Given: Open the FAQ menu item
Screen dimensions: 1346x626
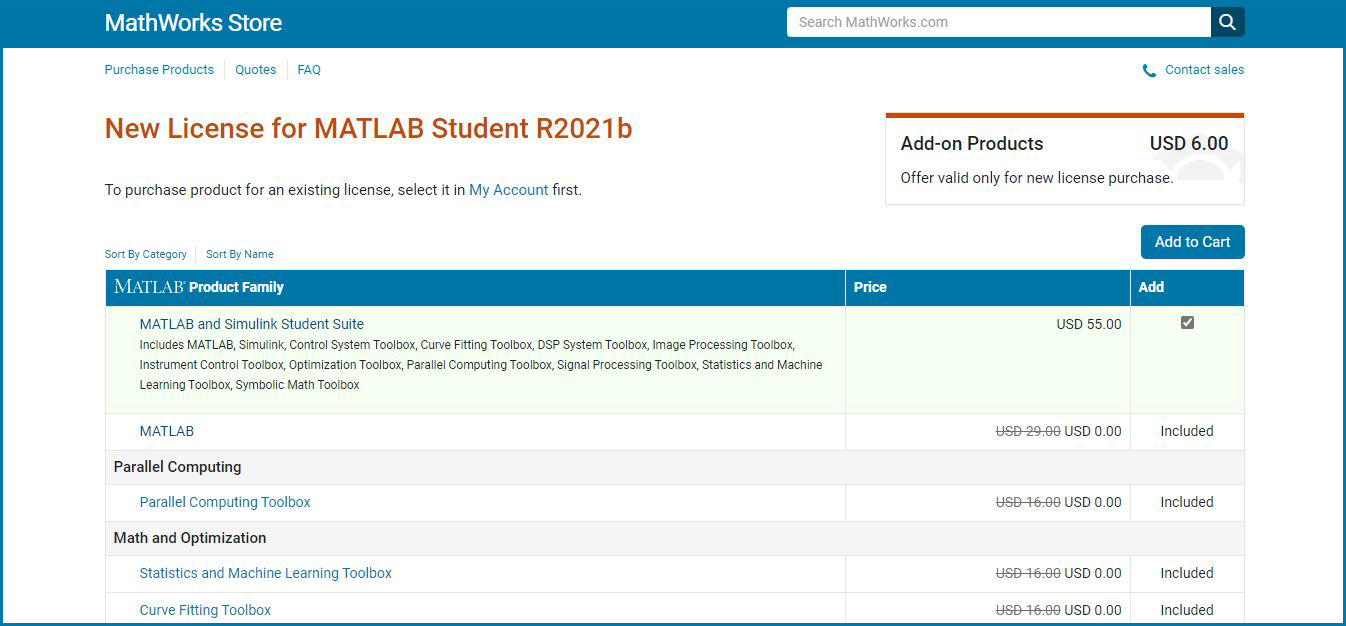Looking at the screenshot, I should (x=309, y=70).
